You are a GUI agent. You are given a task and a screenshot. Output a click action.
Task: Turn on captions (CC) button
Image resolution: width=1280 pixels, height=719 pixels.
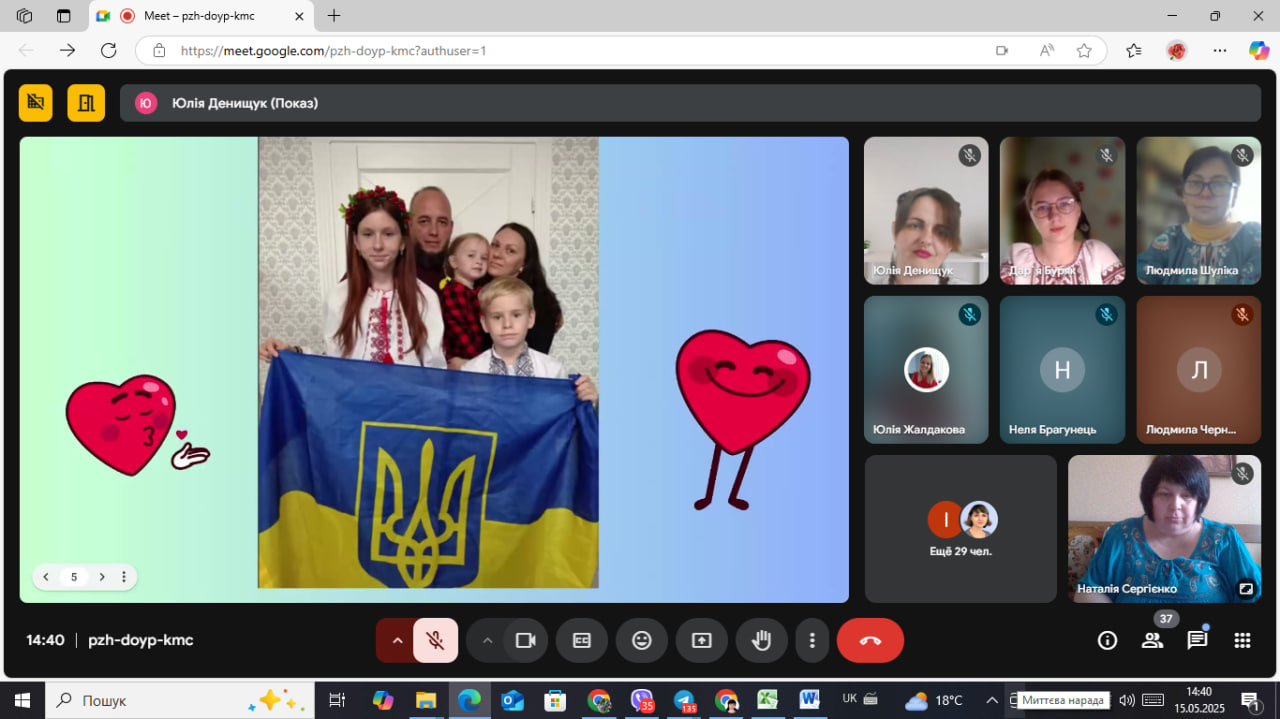(582, 641)
